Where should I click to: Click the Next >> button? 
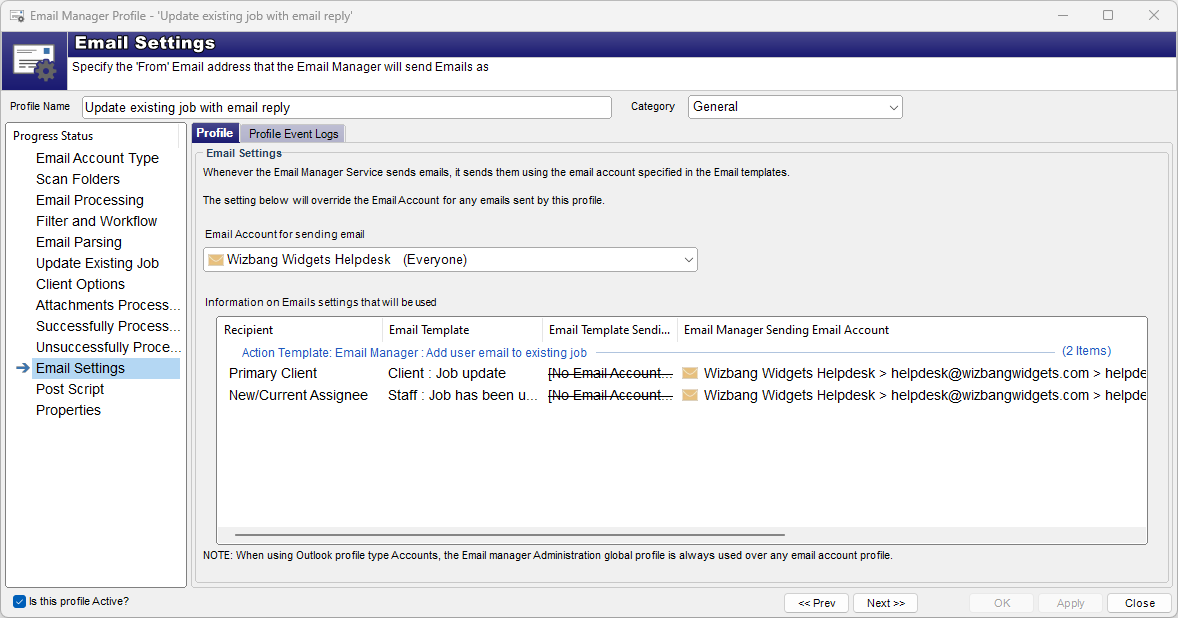(886, 603)
